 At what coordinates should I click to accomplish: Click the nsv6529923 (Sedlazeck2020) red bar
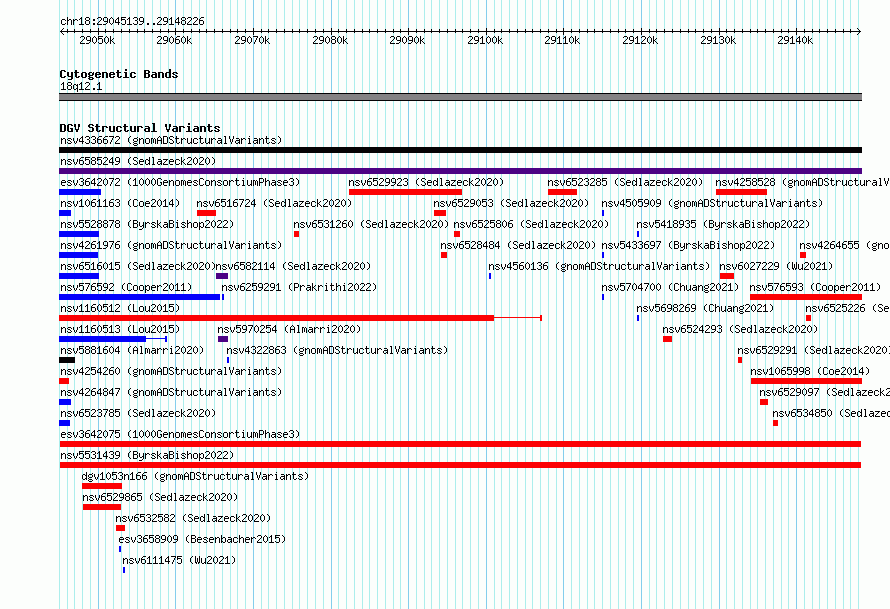point(405,192)
